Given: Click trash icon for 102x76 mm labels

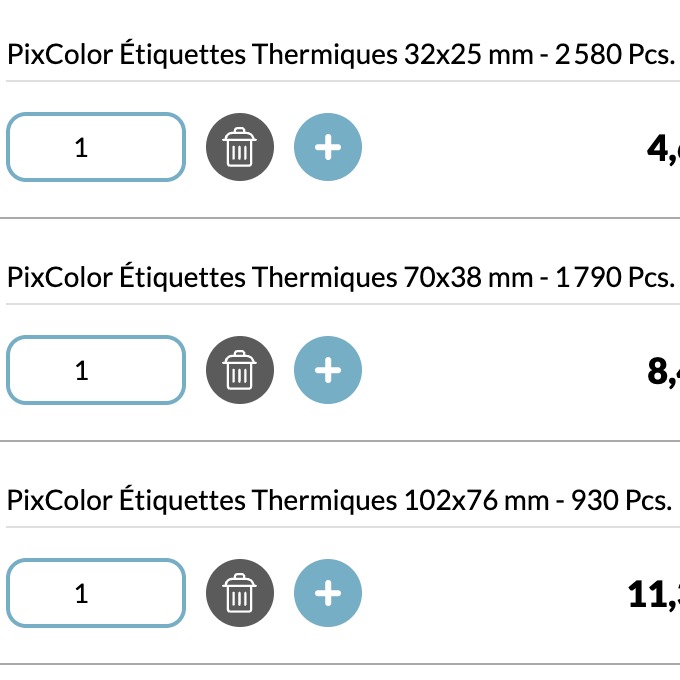Looking at the screenshot, I should click(240, 594).
